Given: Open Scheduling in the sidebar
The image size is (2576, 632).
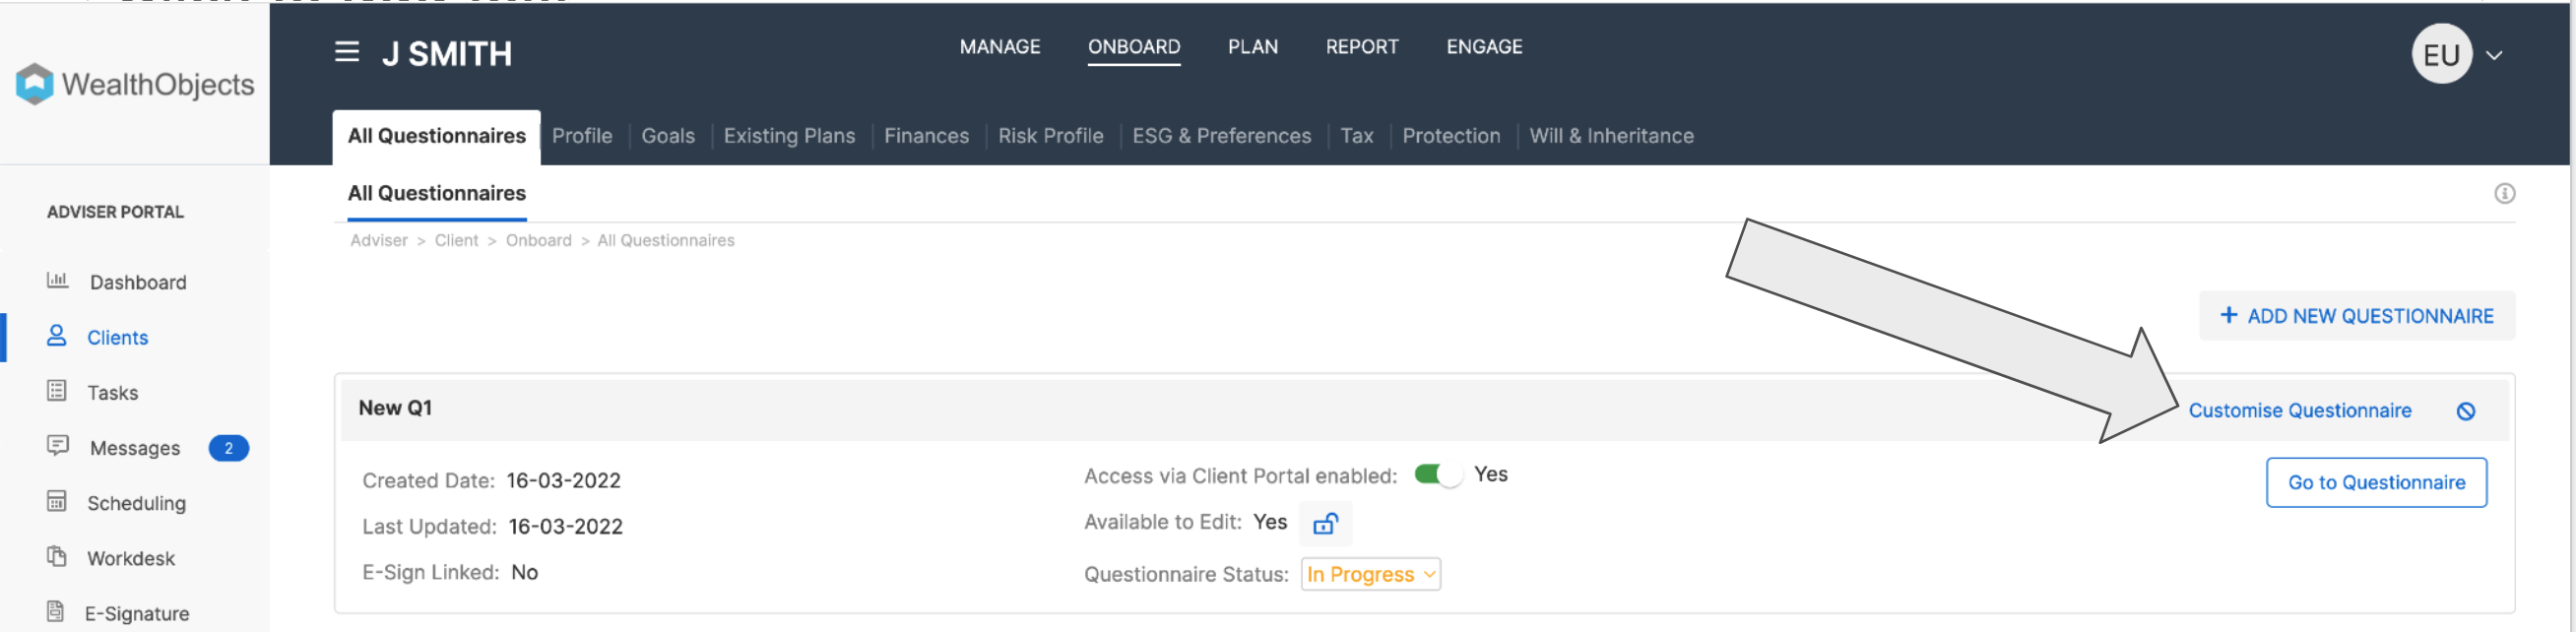Looking at the screenshot, I should pos(136,503).
